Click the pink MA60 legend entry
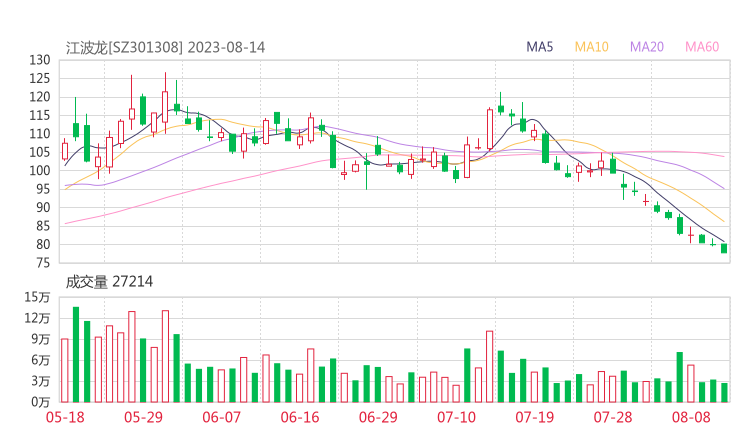740x440 pixels. 702,47
